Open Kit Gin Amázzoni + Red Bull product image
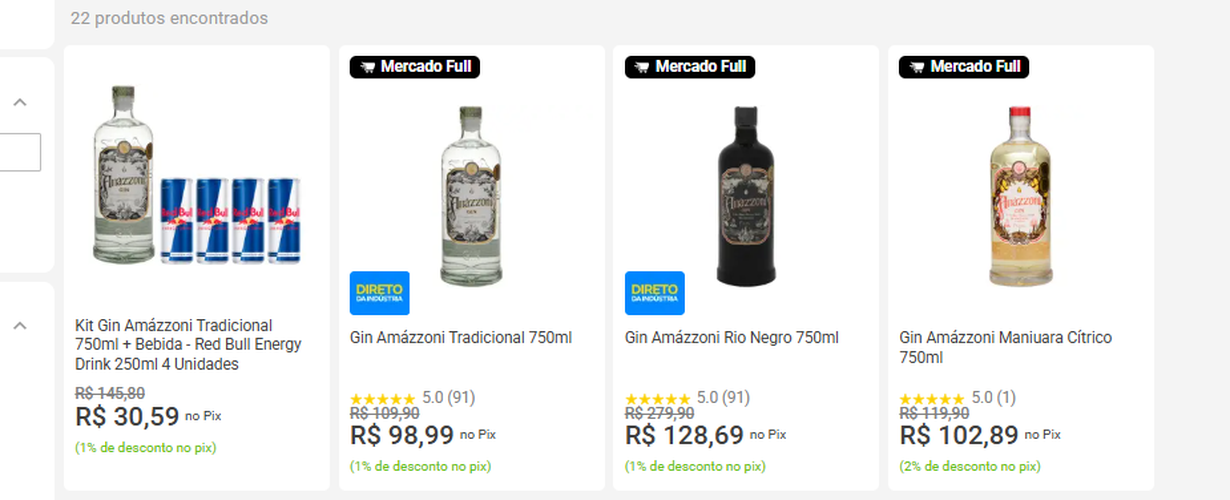 coord(196,176)
